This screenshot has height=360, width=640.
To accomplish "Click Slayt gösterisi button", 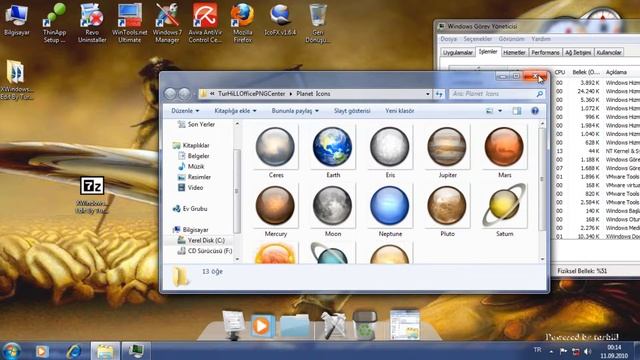I will coord(352,111).
